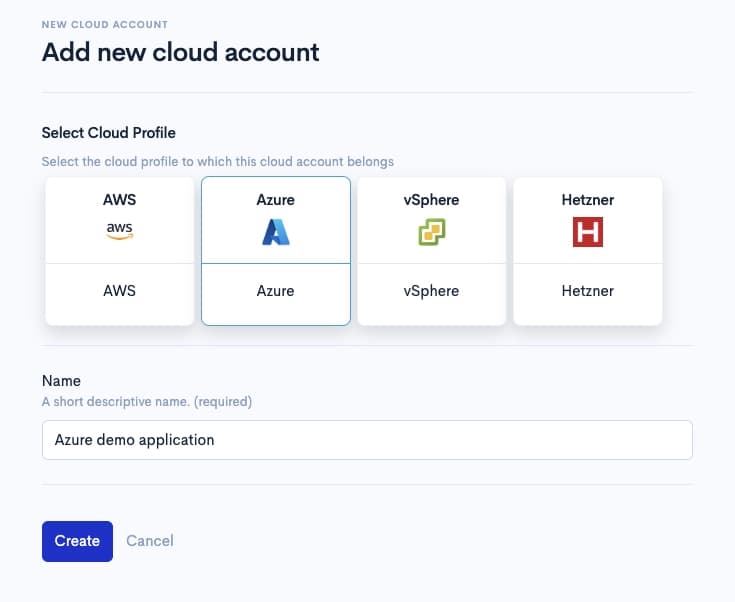
Task: Click the red Hetzner logo icon
Action: point(588,232)
